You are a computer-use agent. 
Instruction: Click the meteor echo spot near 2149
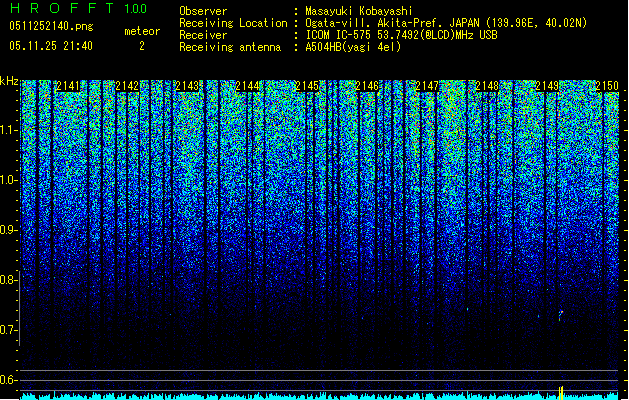click(561, 315)
